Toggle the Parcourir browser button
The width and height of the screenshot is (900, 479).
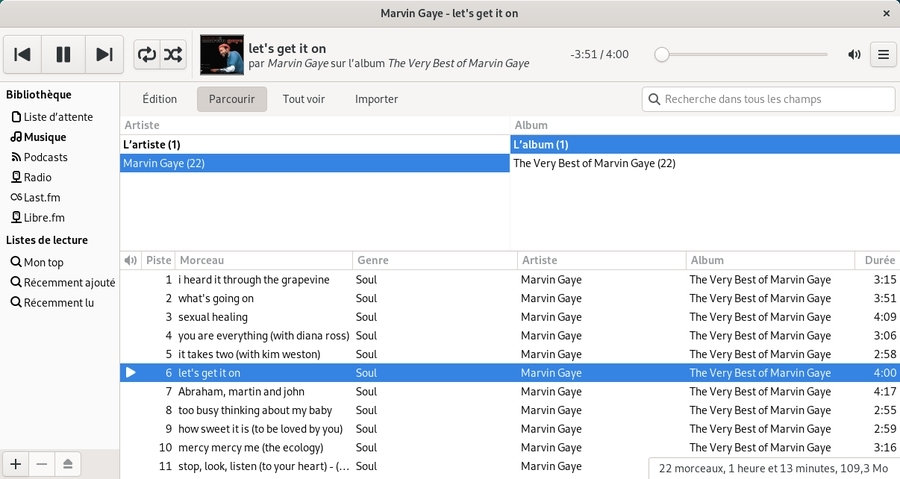point(232,99)
